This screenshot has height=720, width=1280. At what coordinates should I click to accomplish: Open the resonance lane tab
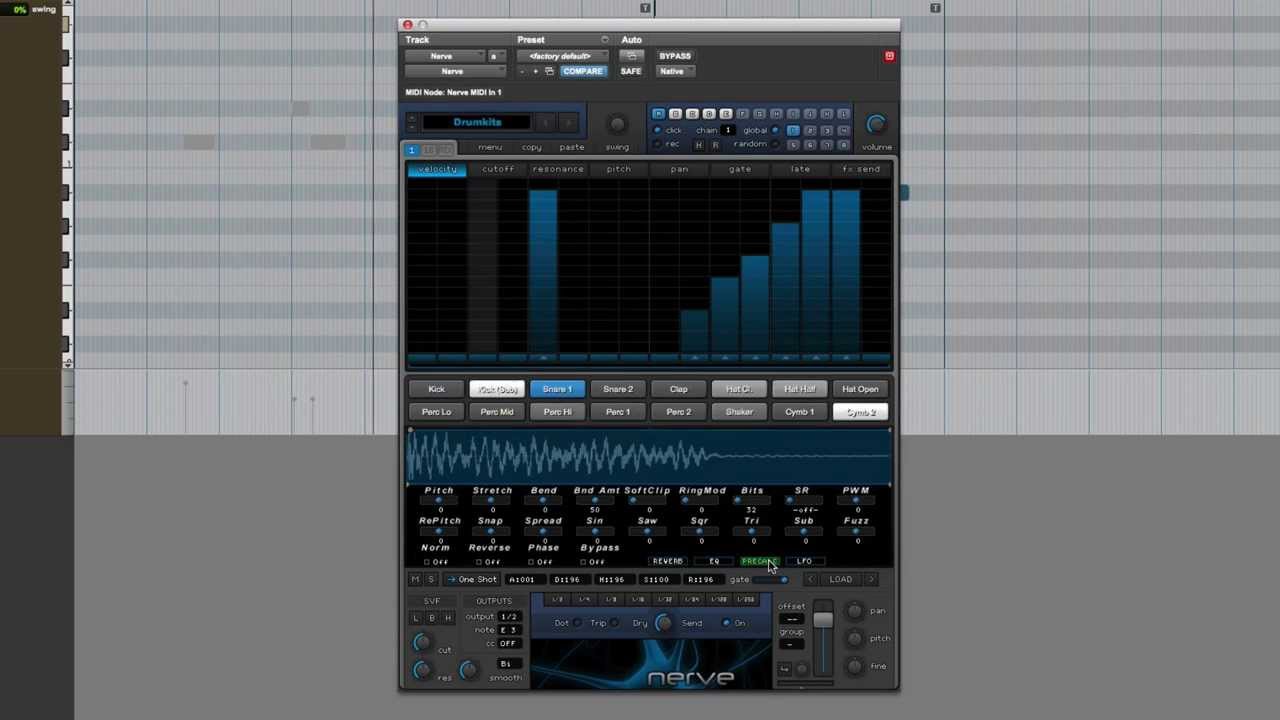tap(558, 169)
